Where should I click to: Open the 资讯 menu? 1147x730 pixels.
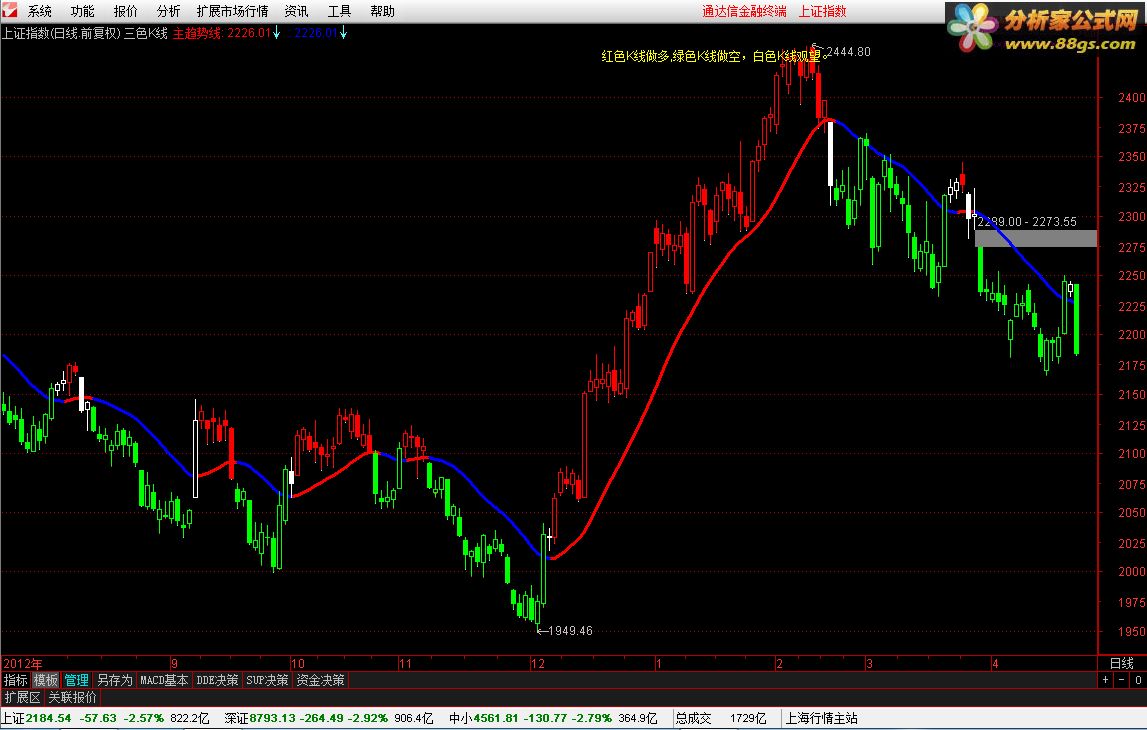coord(296,12)
